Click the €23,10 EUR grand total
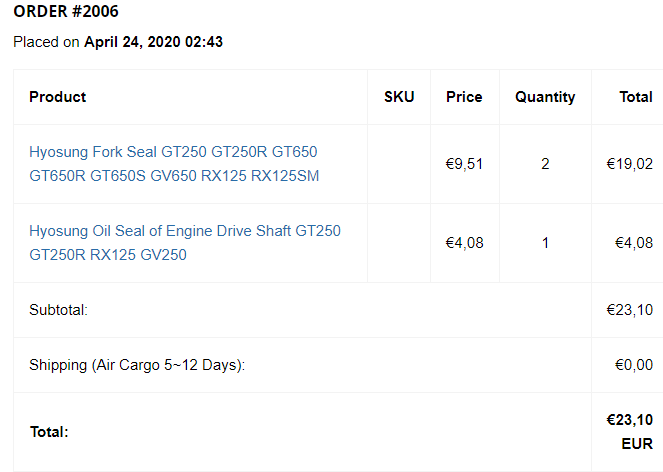 point(630,431)
